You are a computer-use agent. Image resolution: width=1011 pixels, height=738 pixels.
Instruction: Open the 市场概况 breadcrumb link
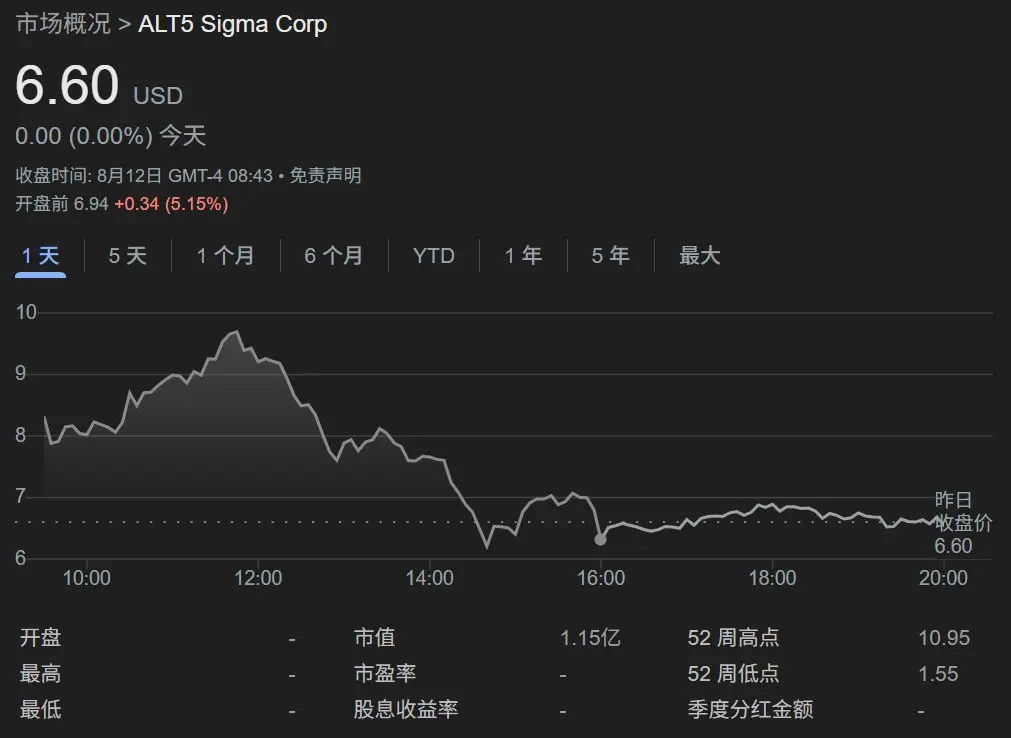tap(63, 24)
